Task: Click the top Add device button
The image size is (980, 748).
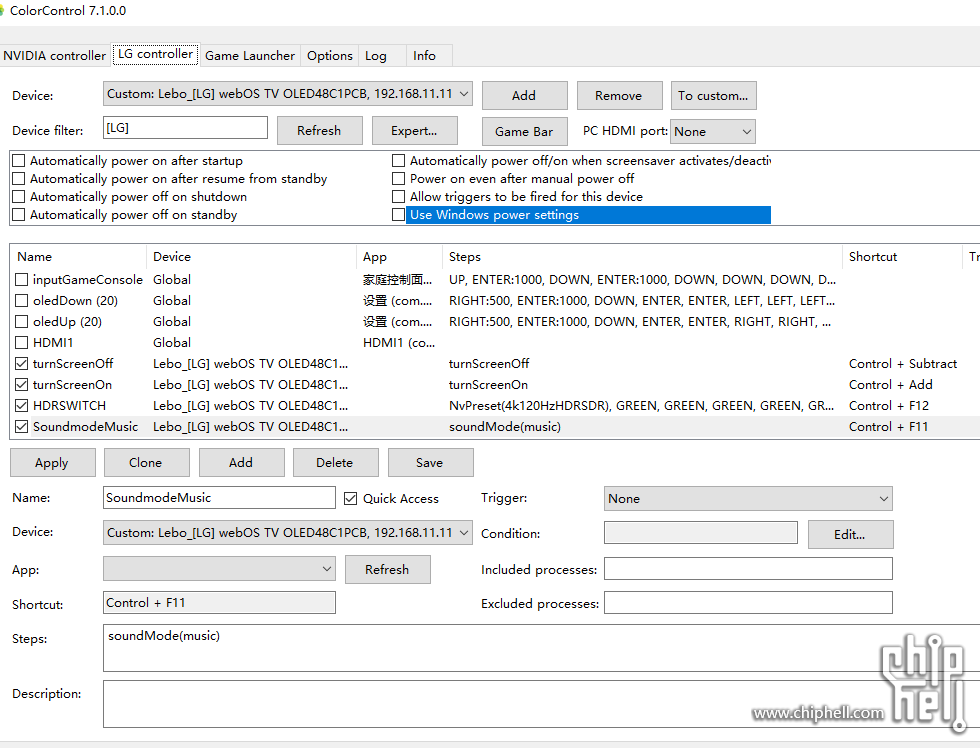Action: pyautogui.click(x=524, y=96)
